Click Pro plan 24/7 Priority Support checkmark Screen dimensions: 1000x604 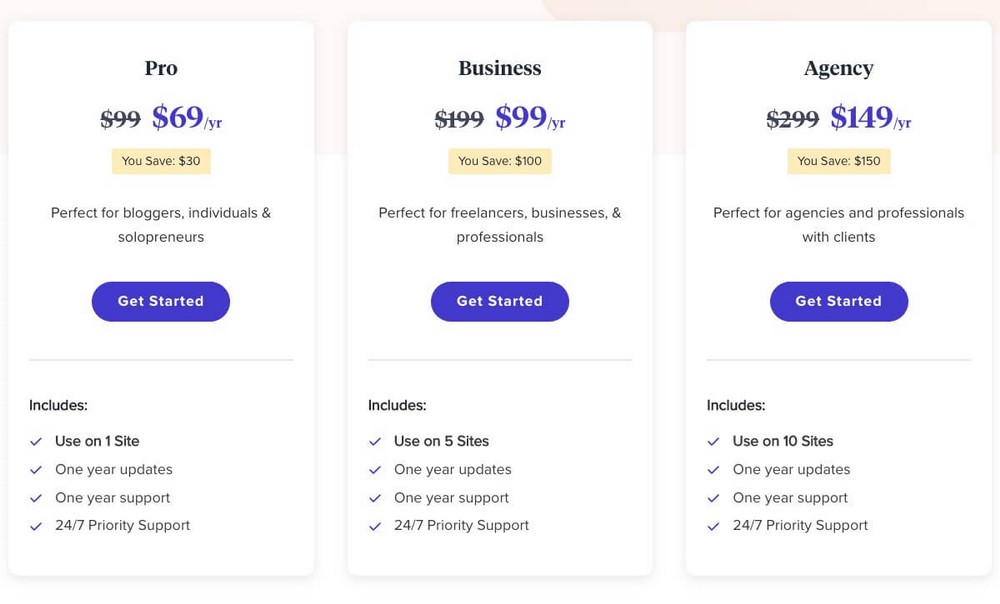(36, 526)
